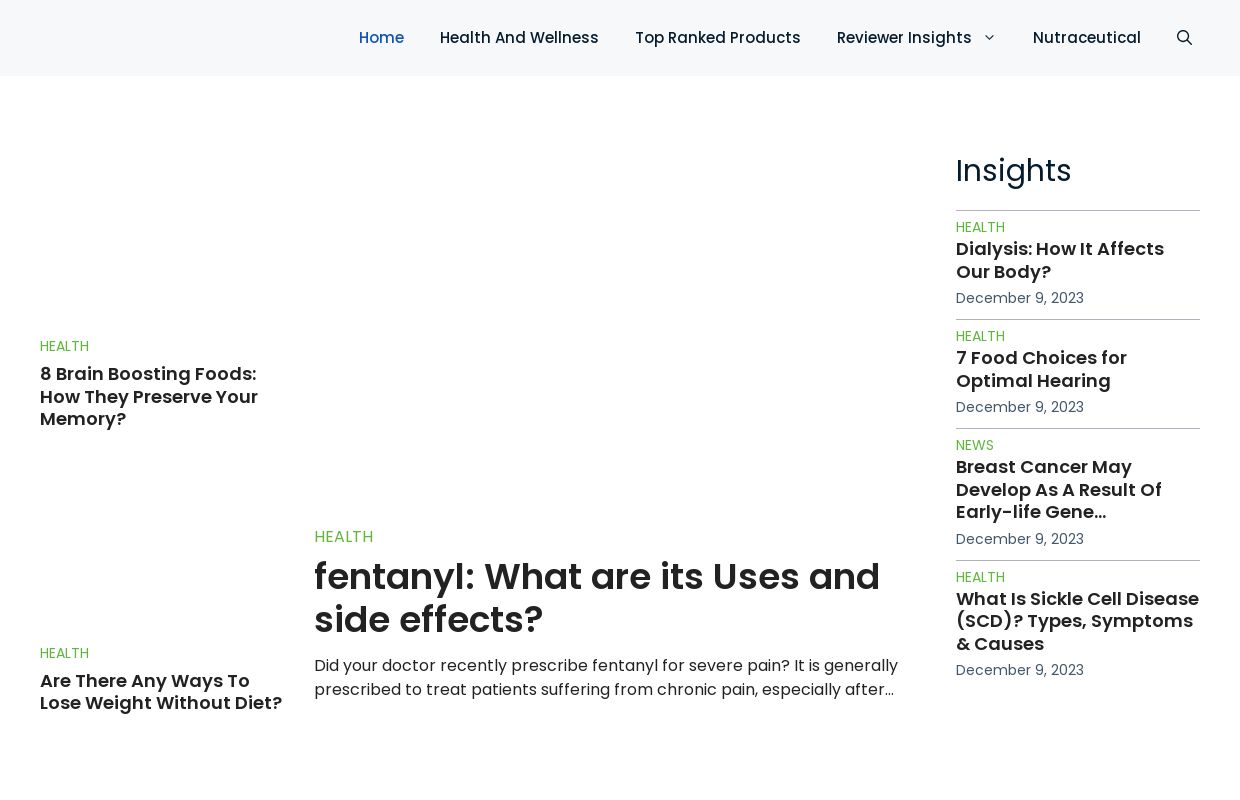
Task: Open the Nutraceutical menu item
Action: click(1086, 38)
